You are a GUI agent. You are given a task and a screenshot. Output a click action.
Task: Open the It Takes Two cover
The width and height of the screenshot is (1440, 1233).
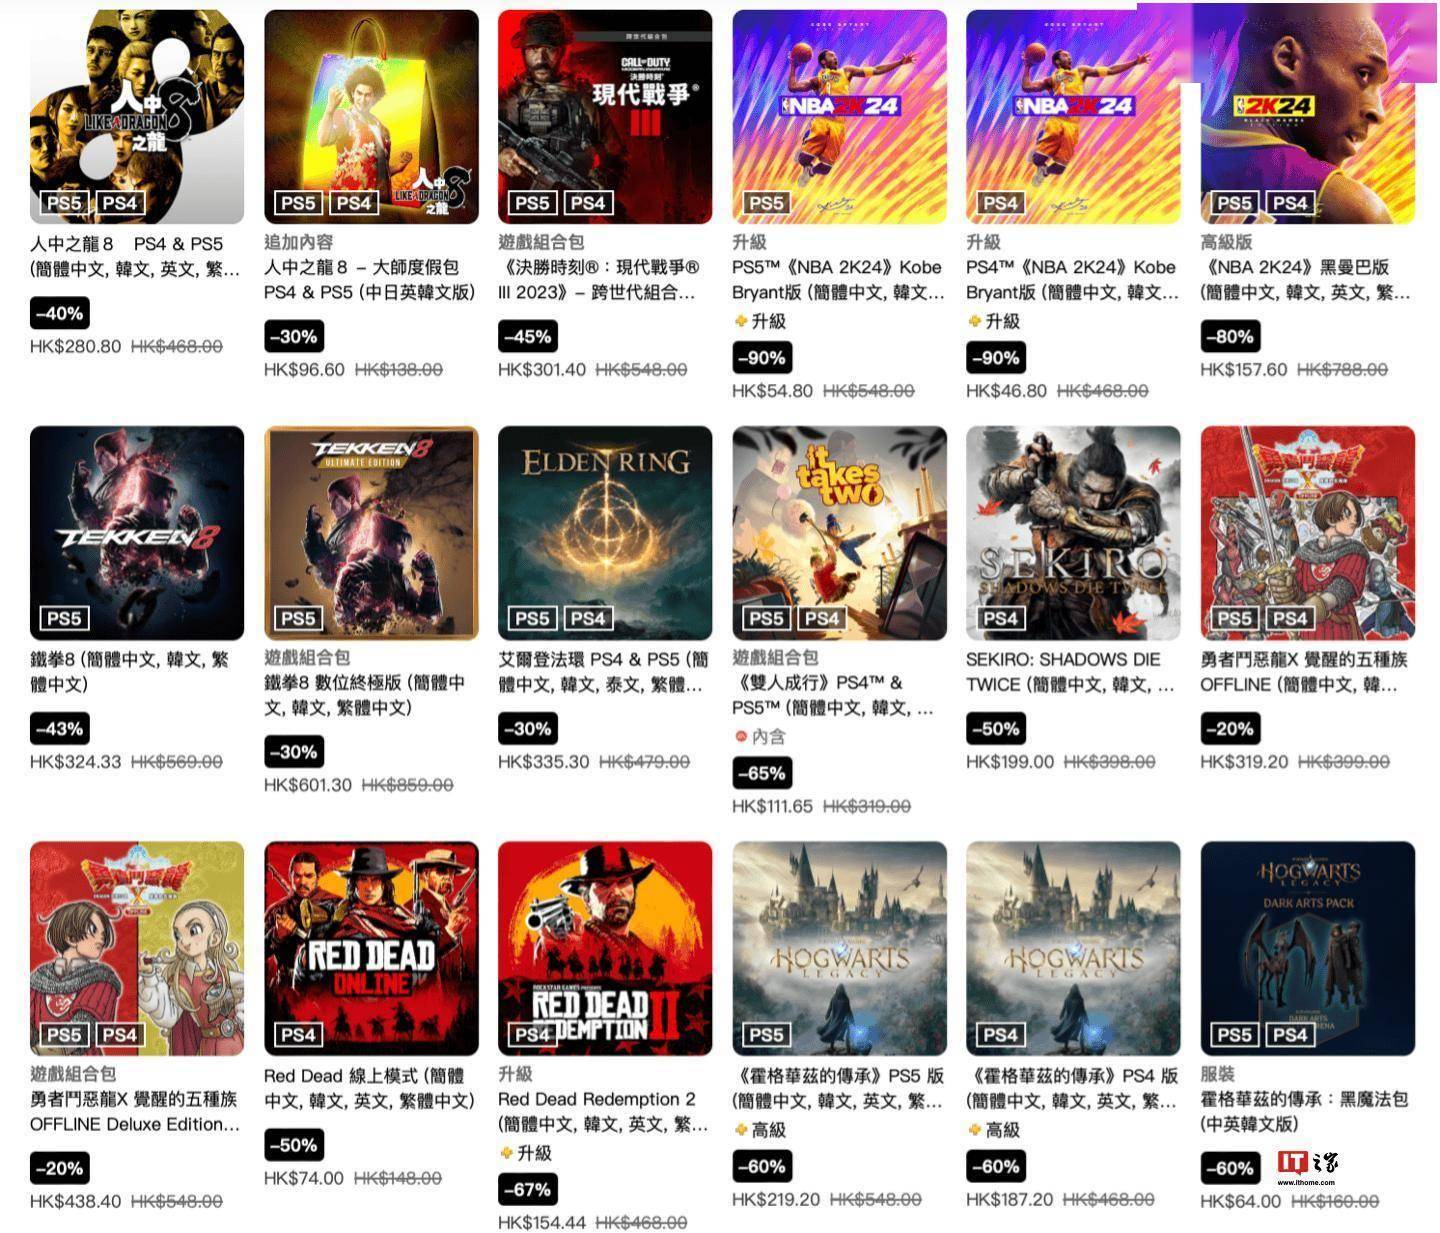coord(839,533)
